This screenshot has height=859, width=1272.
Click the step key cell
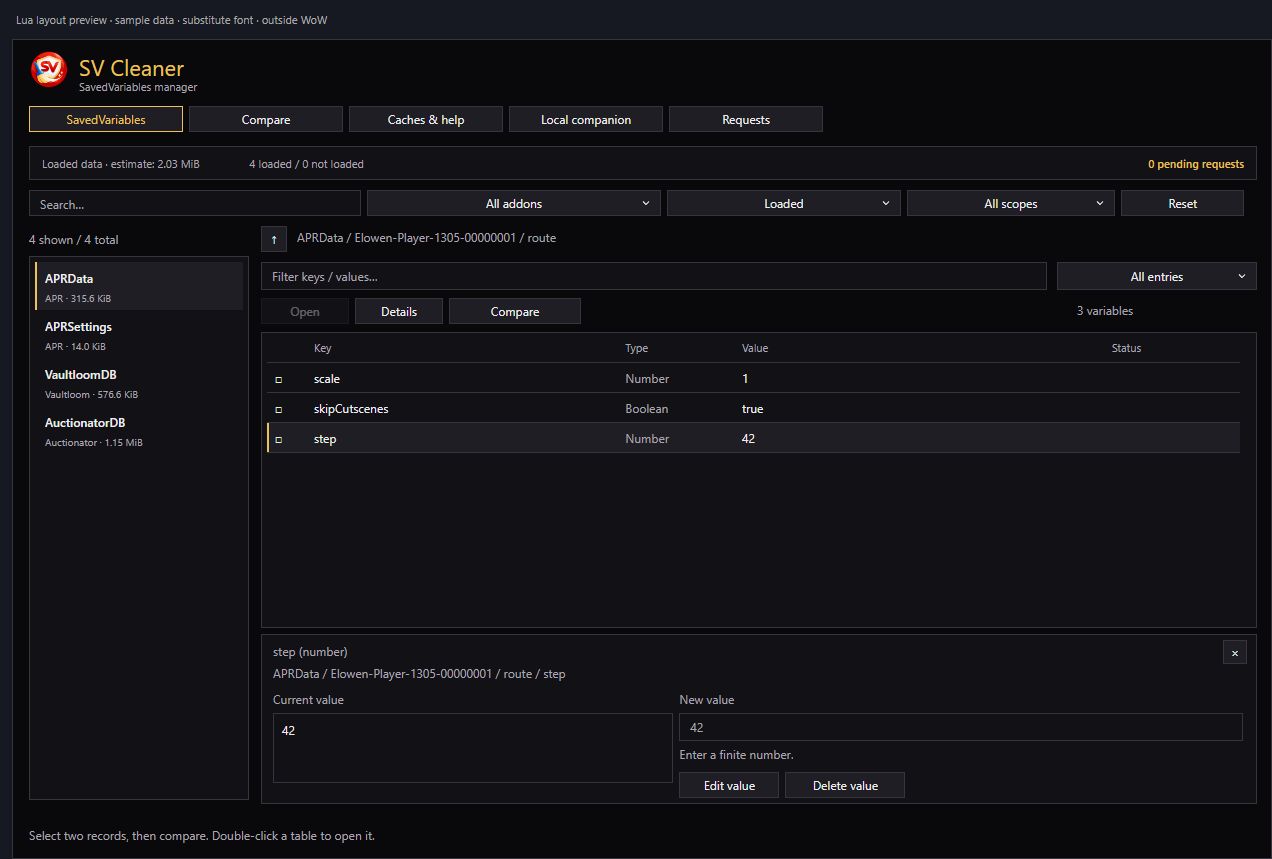(325, 439)
